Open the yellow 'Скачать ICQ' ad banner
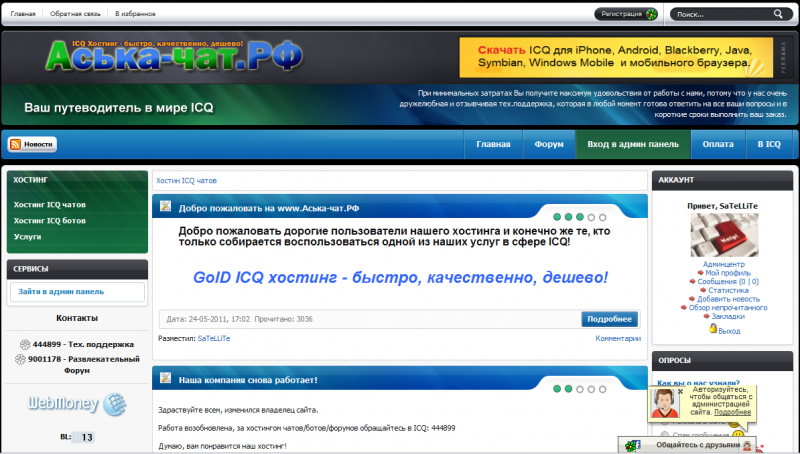Screen dimensions: 800x454 (616, 57)
